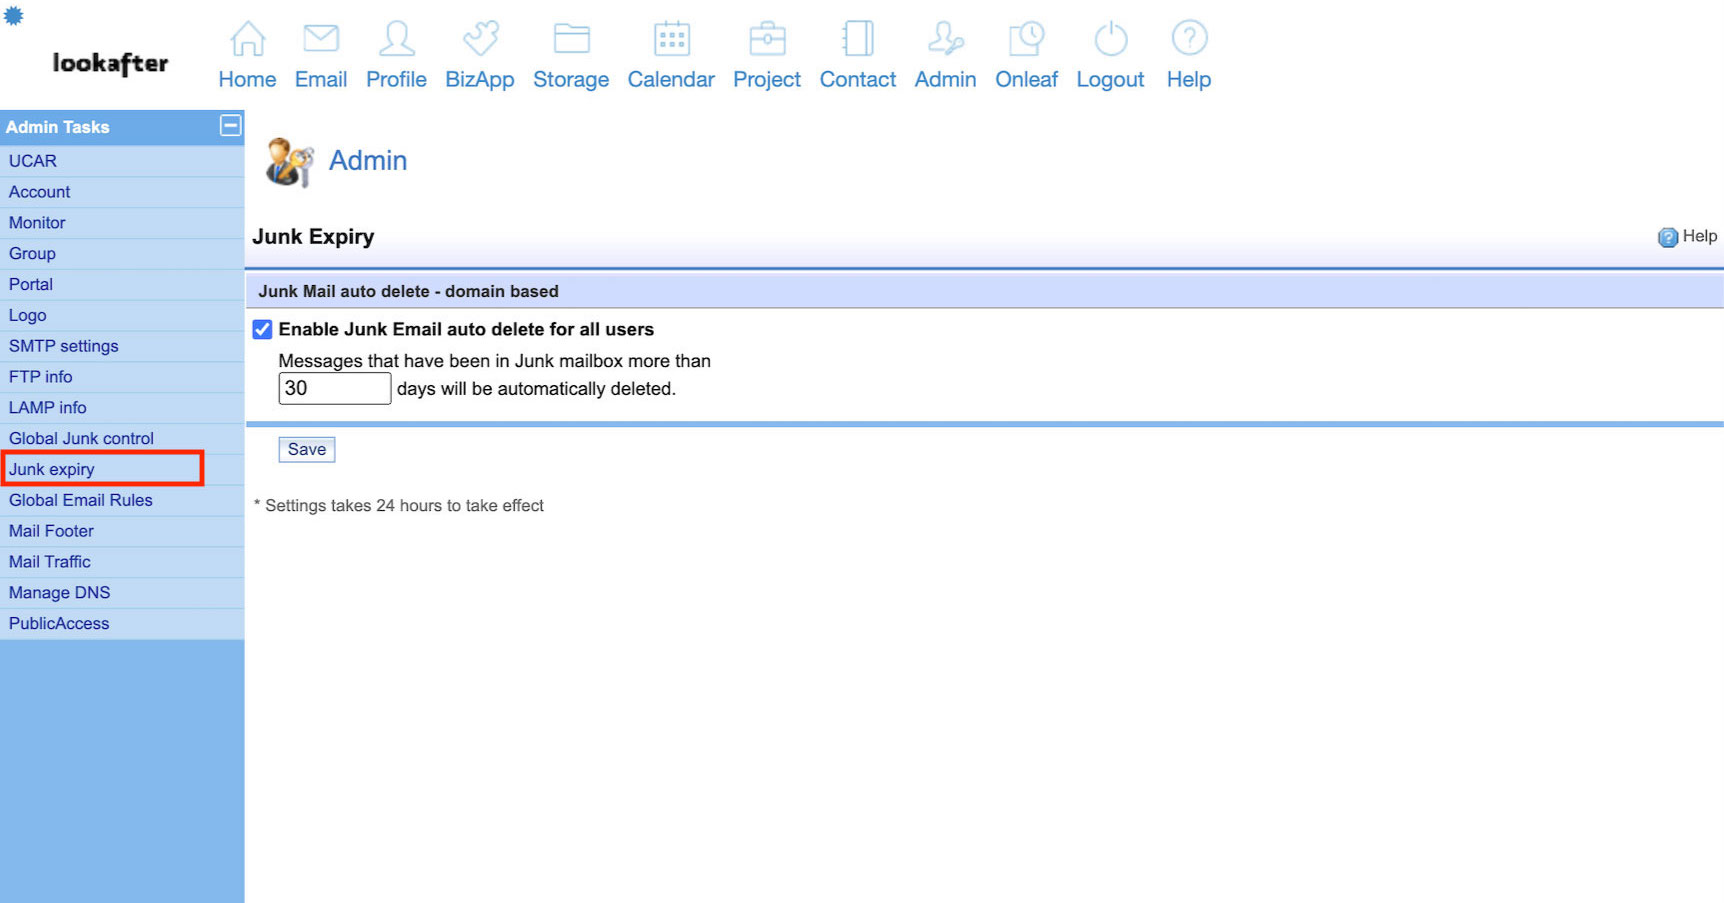Open the Help link beside Junk Expiry
Viewport: 1724px width, 903px height.
tap(1688, 237)
